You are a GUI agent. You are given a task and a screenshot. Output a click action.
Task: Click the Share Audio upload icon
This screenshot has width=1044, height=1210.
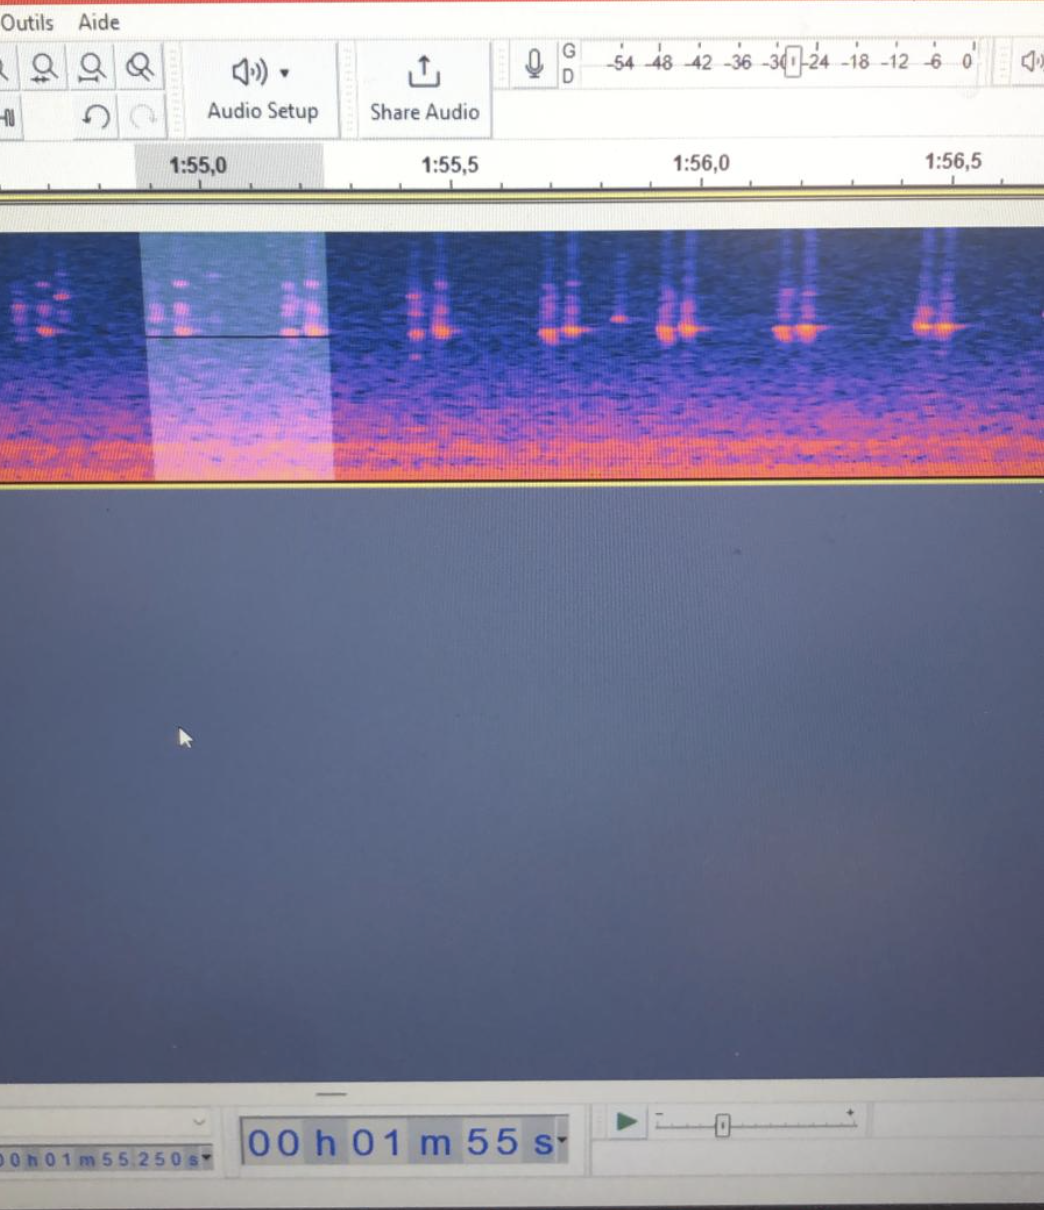point(424,72)
